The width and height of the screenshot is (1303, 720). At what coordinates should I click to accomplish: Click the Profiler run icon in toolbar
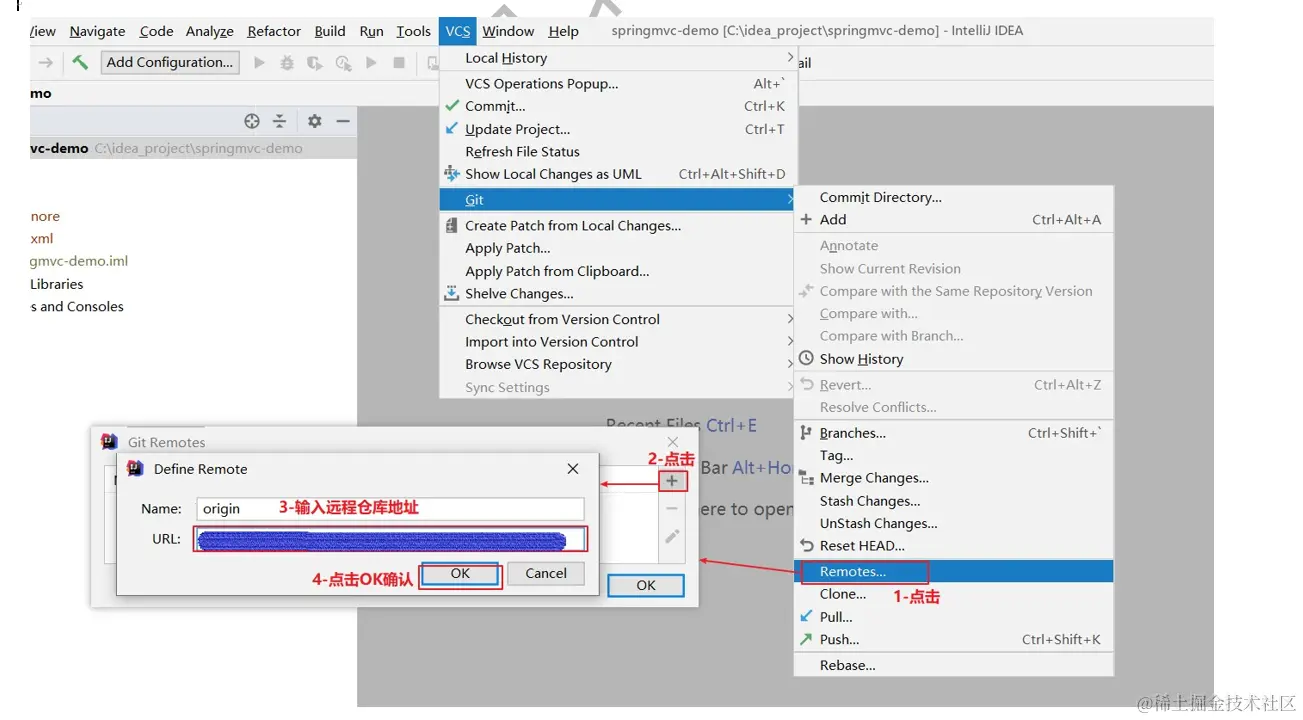343,62
